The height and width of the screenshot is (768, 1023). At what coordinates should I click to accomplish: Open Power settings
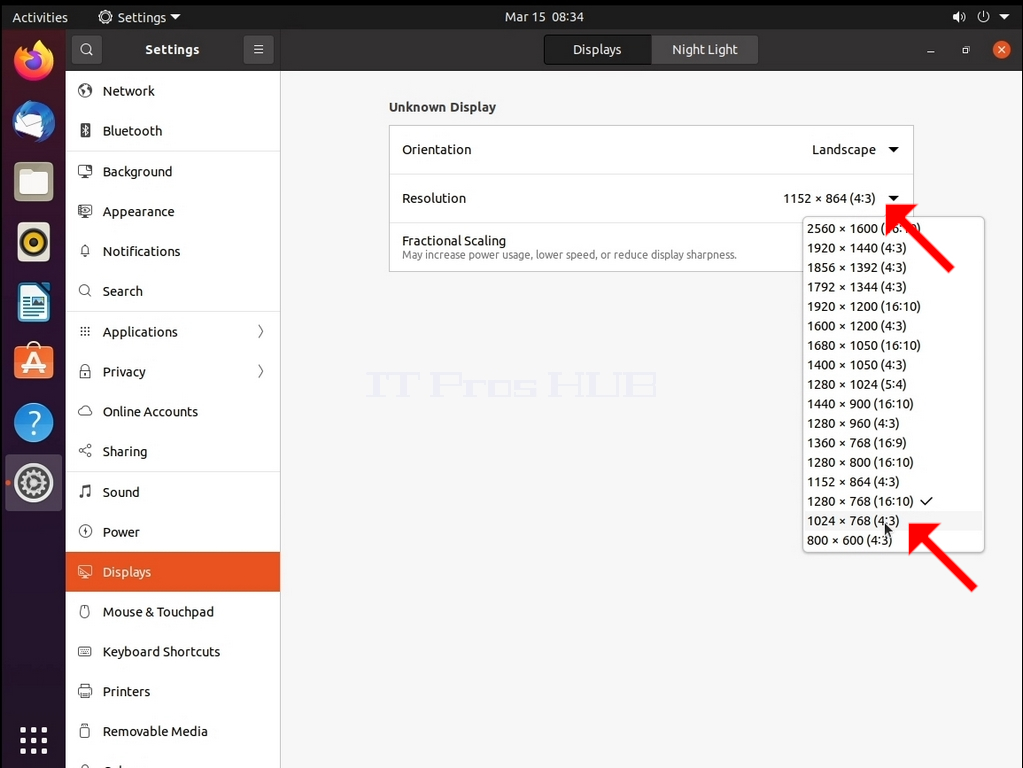tap(173, 532)
